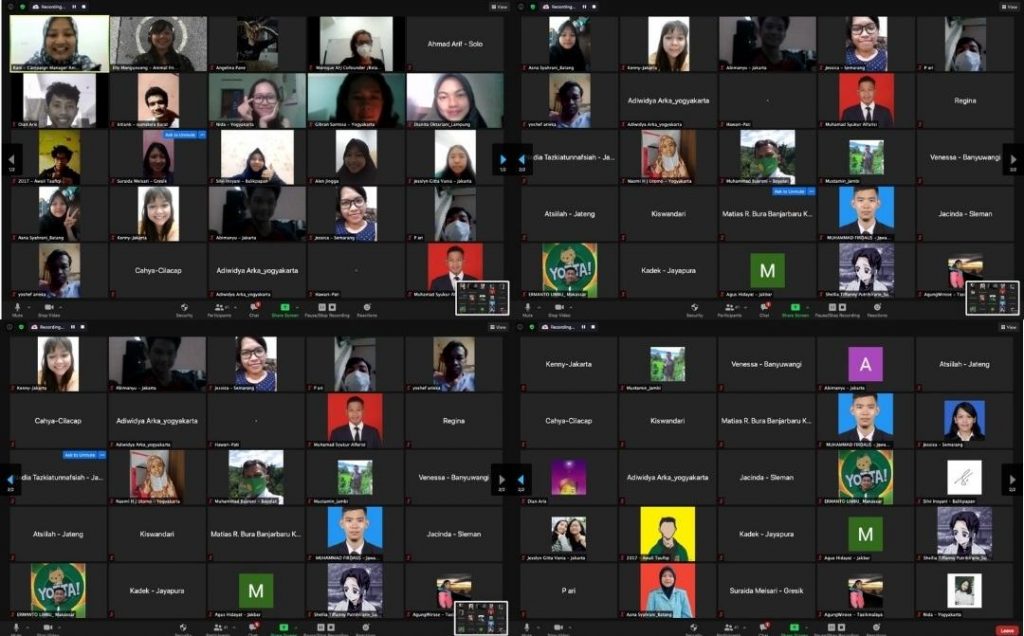Open Security icon in bottom-right Zoom window
Image resolution: width=1024 pixels, height=636 pixels.
coord(694,628)
